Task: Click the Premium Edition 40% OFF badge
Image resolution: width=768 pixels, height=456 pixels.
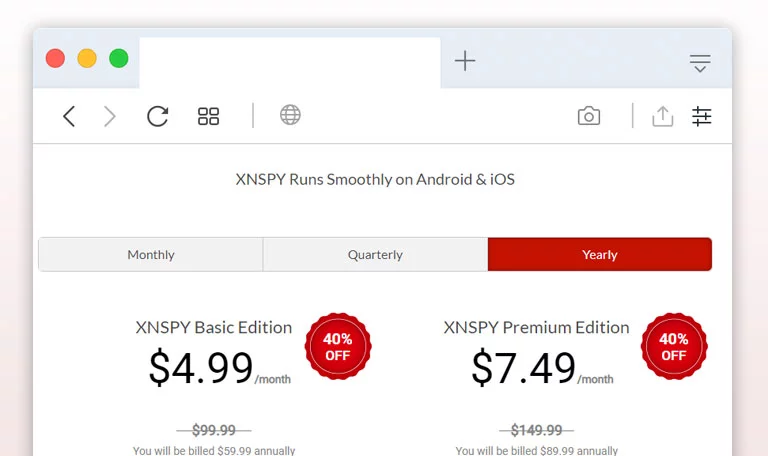Action: point(674,346)
